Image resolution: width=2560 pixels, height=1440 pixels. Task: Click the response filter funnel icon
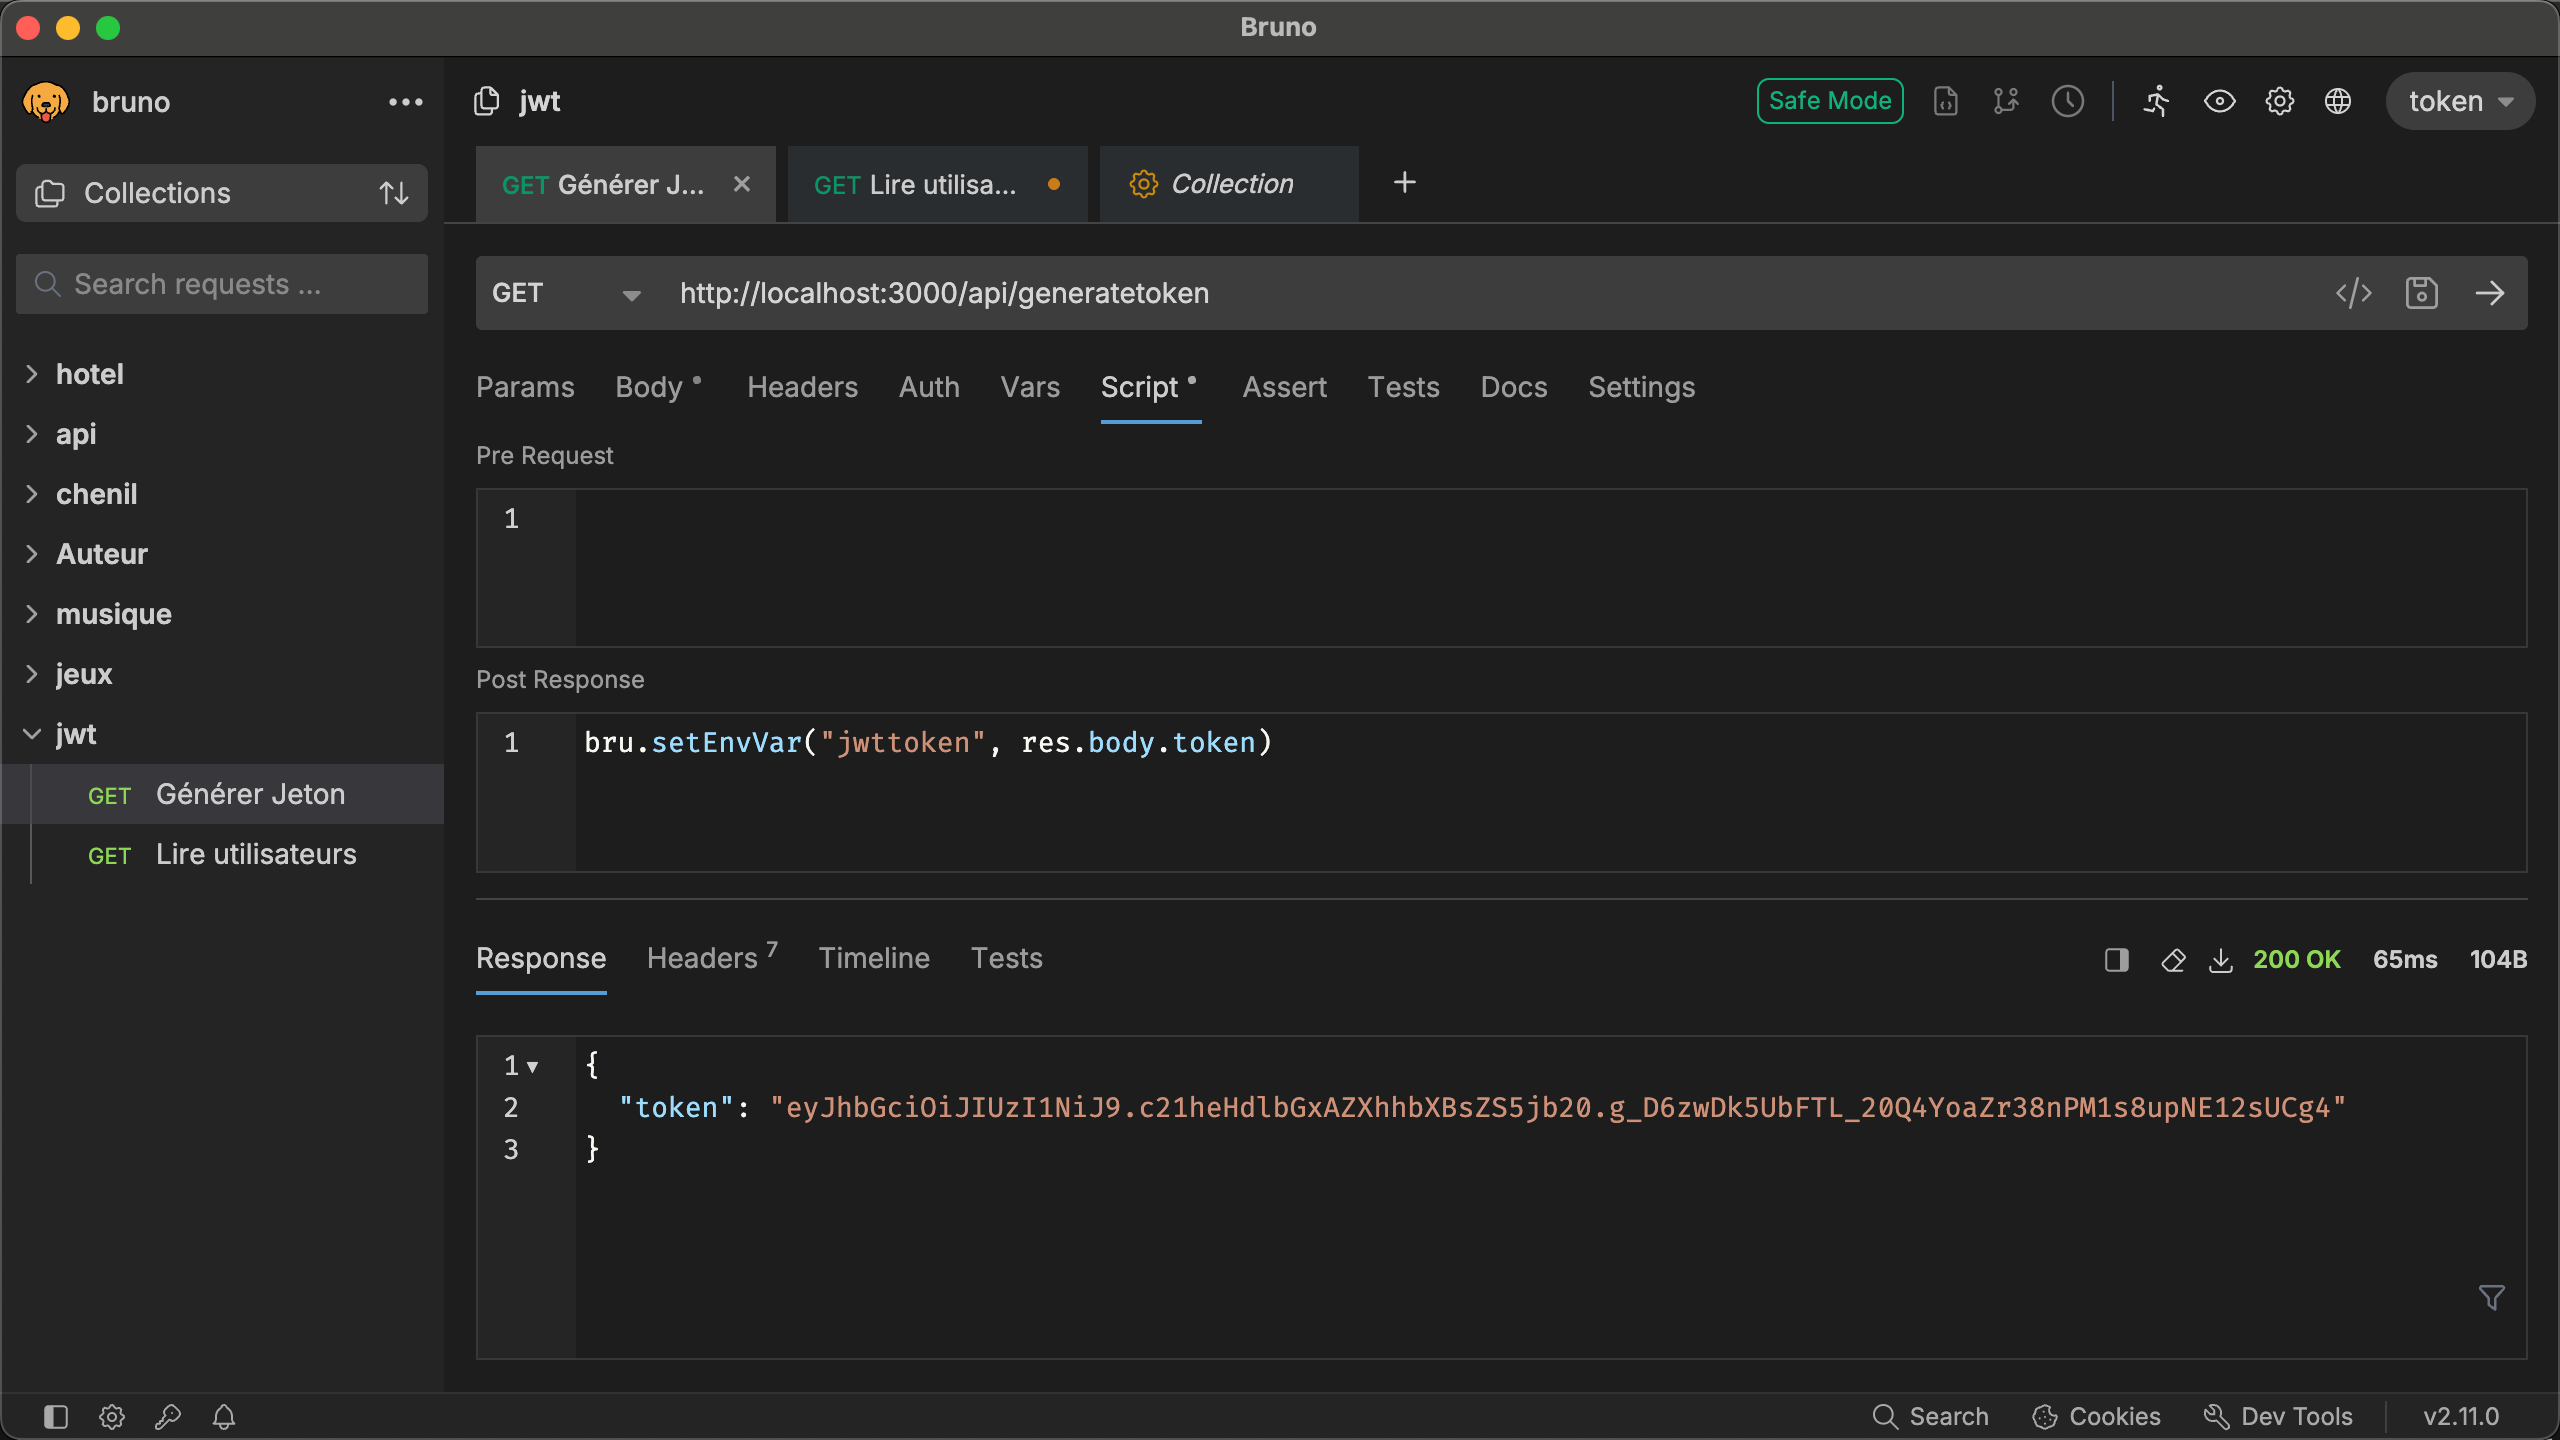[x=2491, y=1297]
